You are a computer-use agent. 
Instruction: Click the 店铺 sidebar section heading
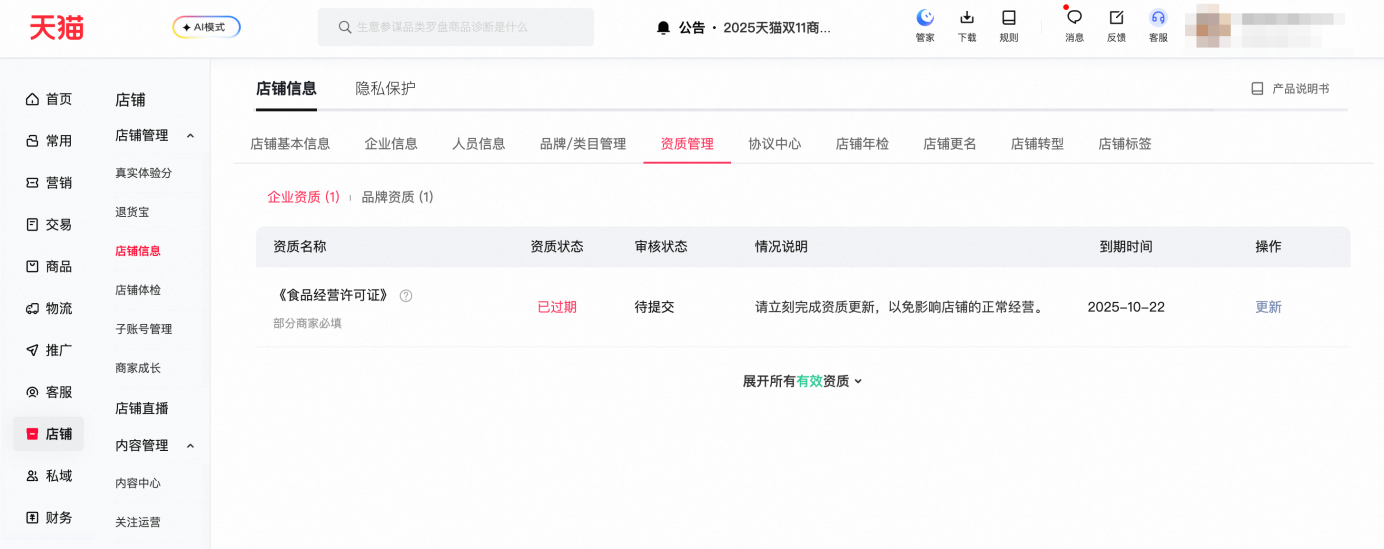click(x=130, y=100)
